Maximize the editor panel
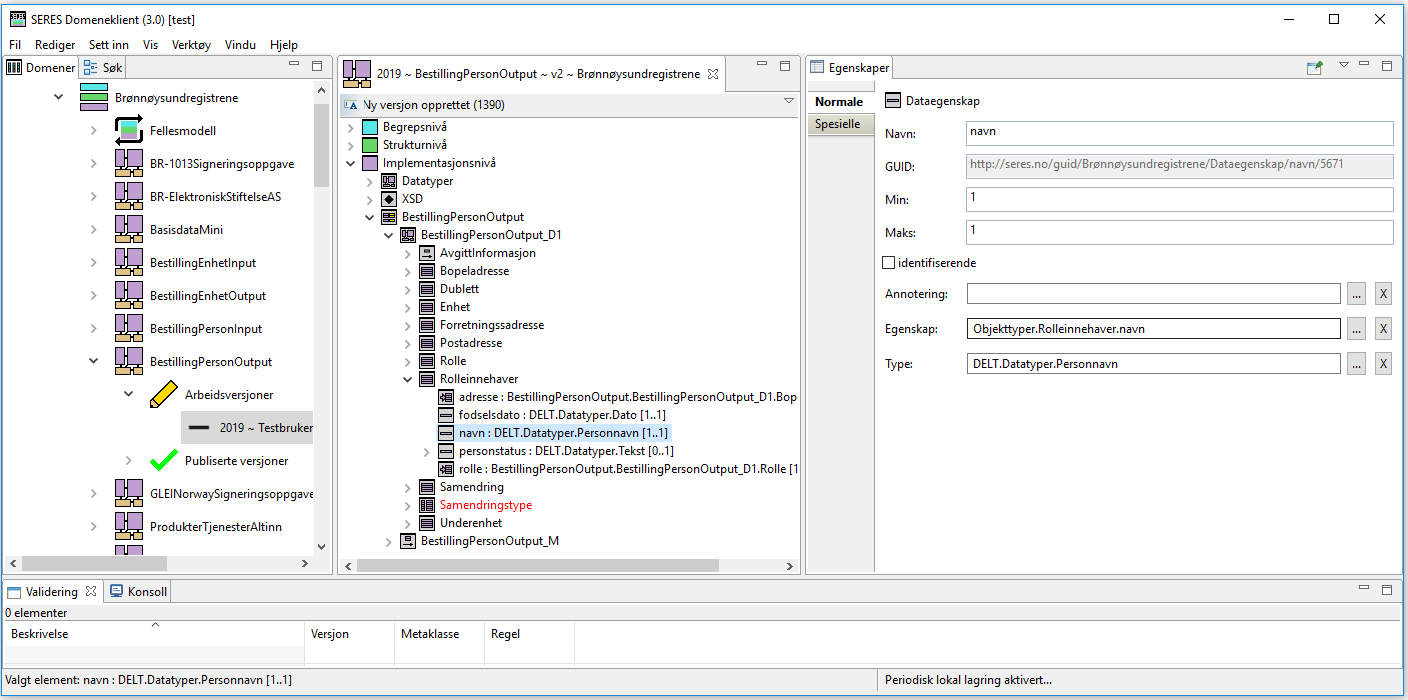Image resolution: width=1408 pixels, height=700 pixels. tap(783, 66)
